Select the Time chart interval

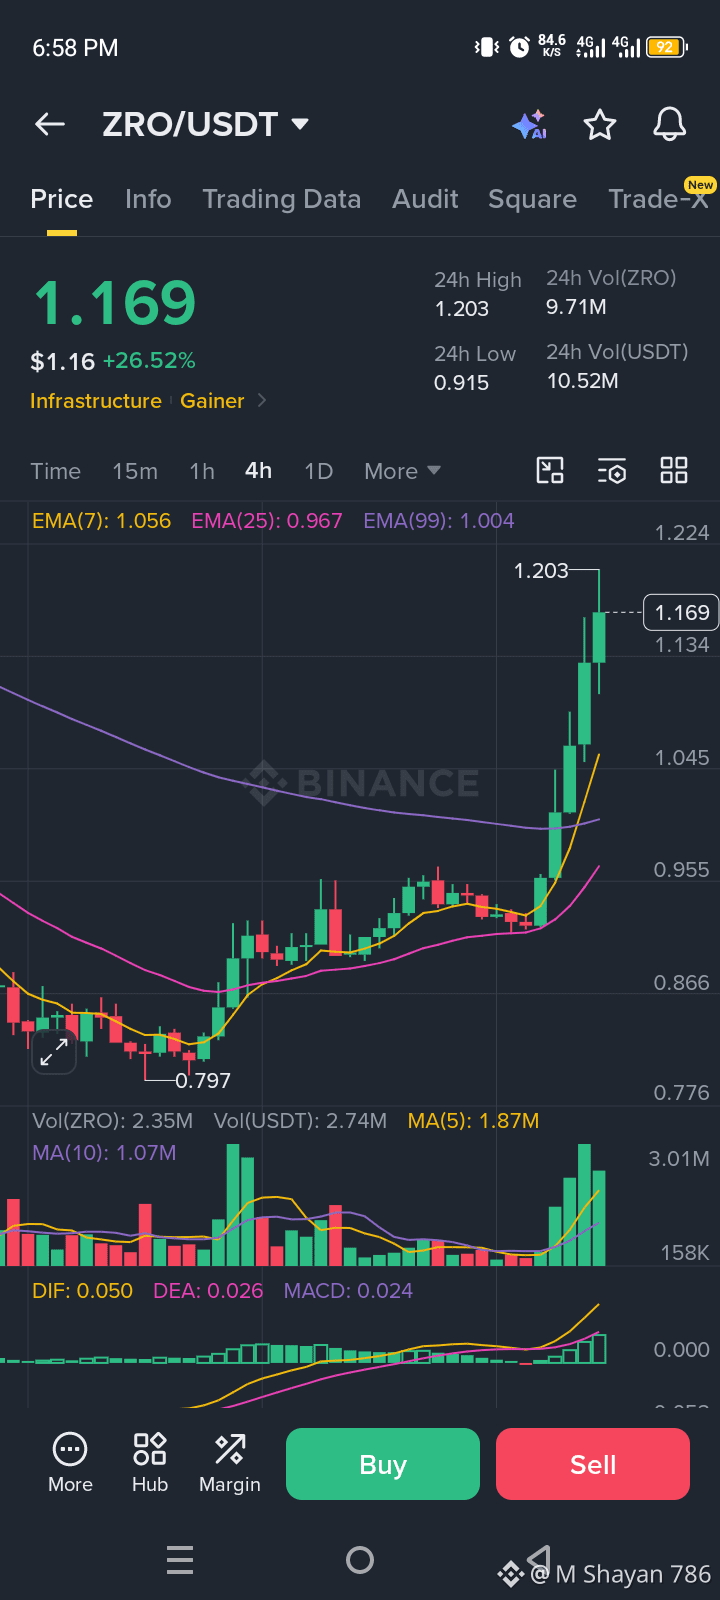point(55,471)
